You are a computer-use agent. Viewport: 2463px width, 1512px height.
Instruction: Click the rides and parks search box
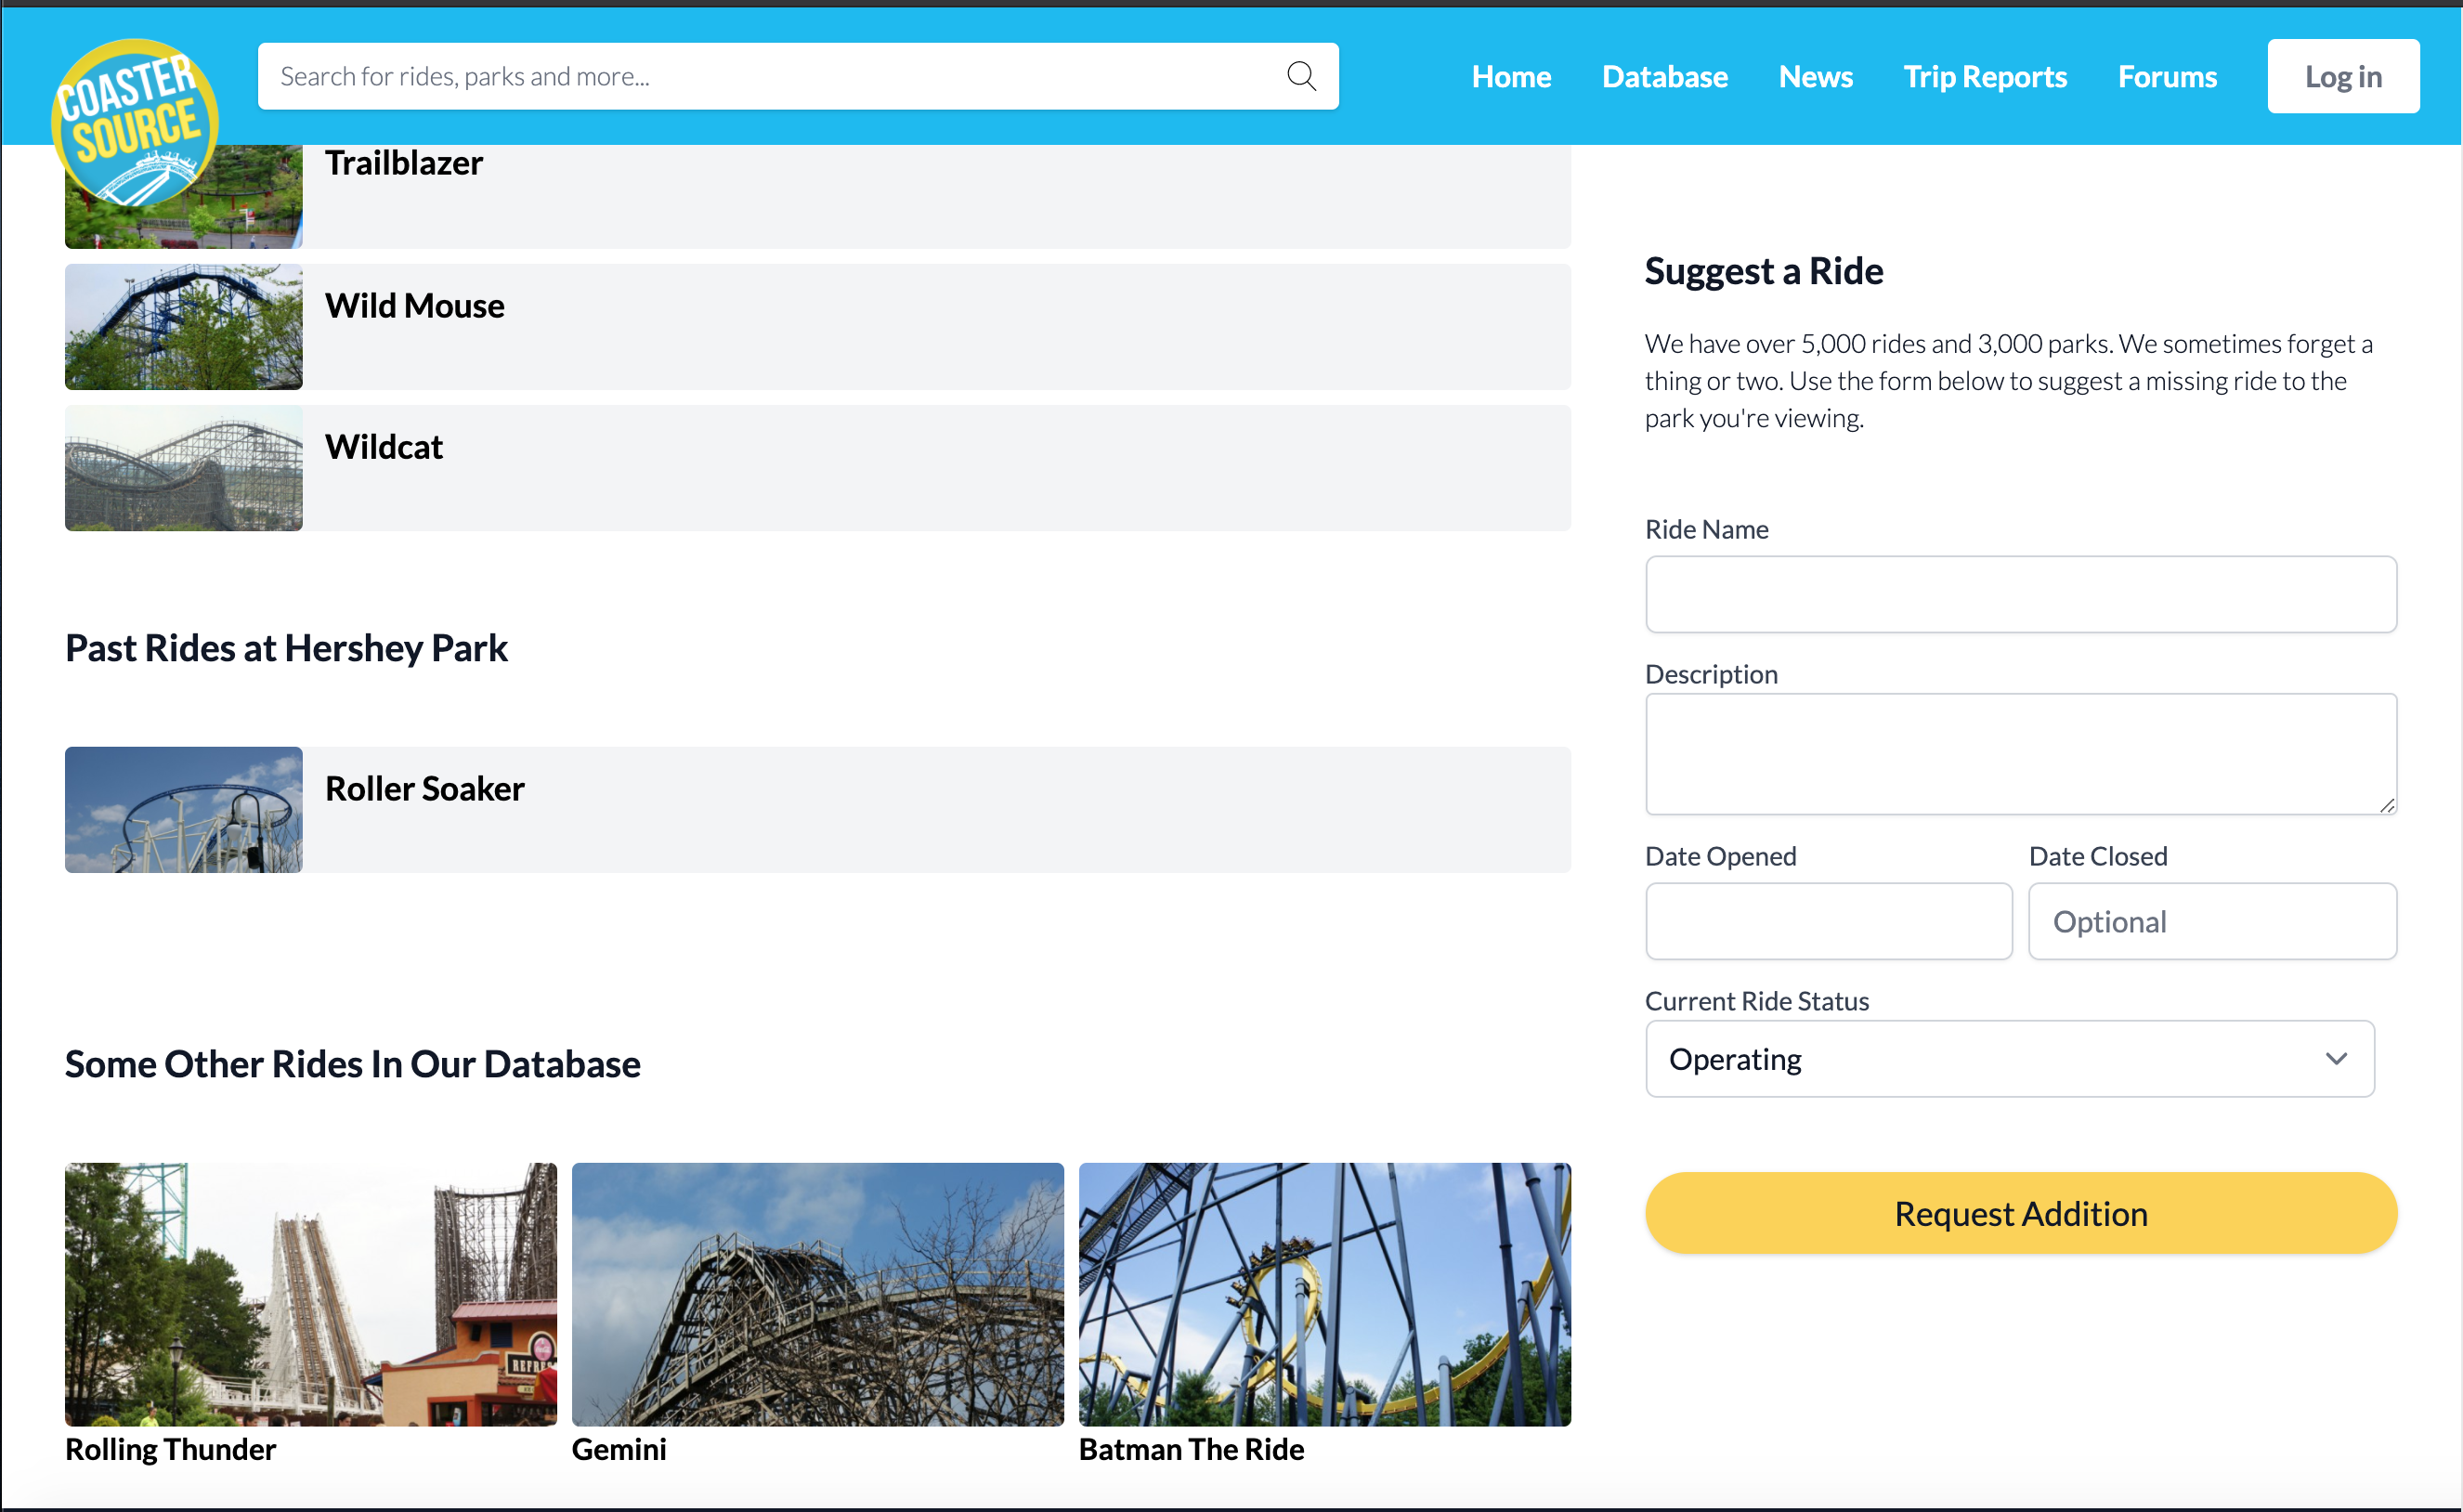click(x=770, y=76)
